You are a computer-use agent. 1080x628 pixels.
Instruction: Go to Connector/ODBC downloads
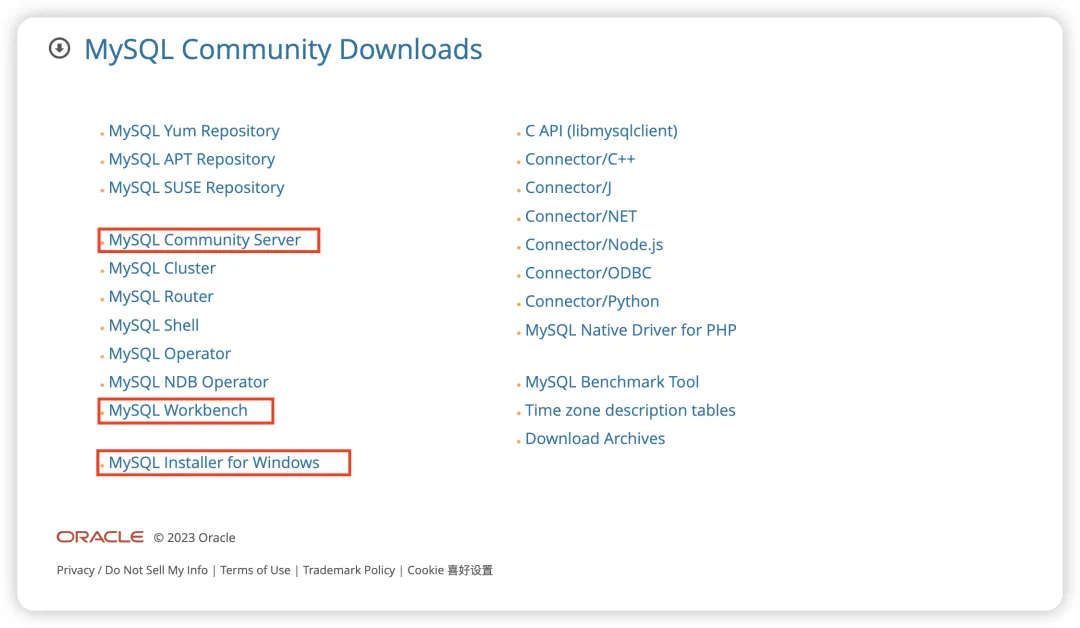(588, 273)
